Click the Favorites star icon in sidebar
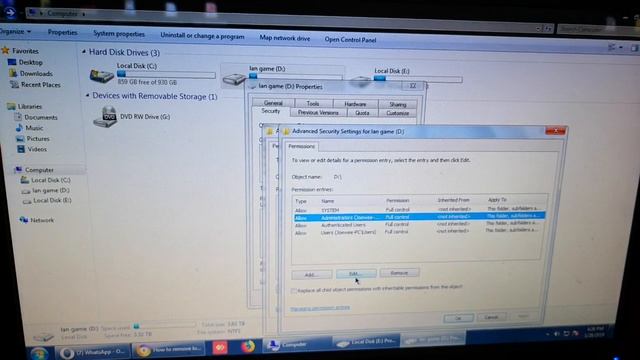640x360 pixels. (x=5, y=51)
